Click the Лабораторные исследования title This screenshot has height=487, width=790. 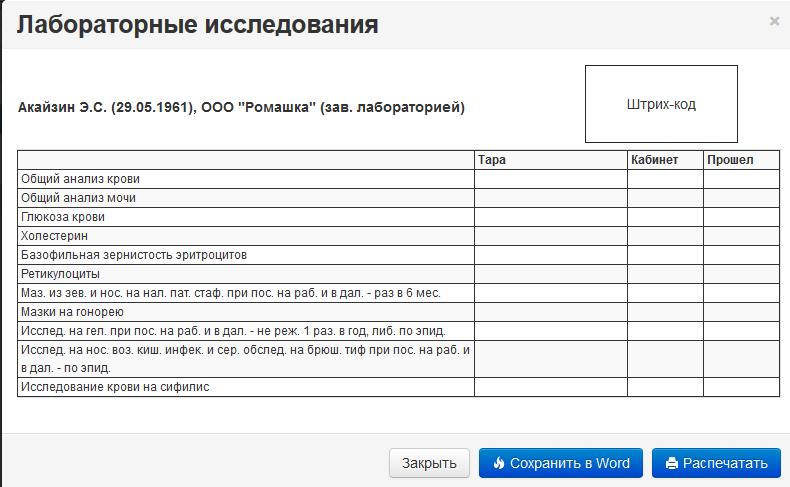[198, 24]
